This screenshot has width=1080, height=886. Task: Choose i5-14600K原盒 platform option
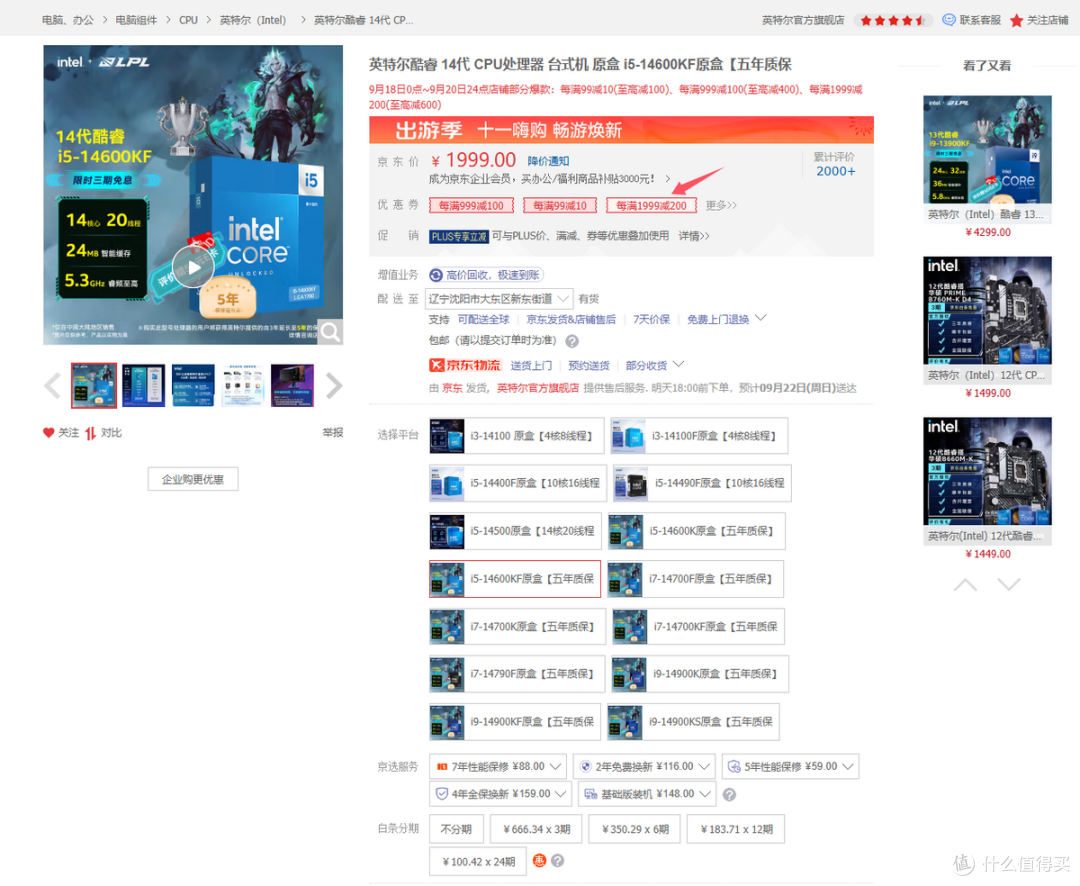coord(696,531)
